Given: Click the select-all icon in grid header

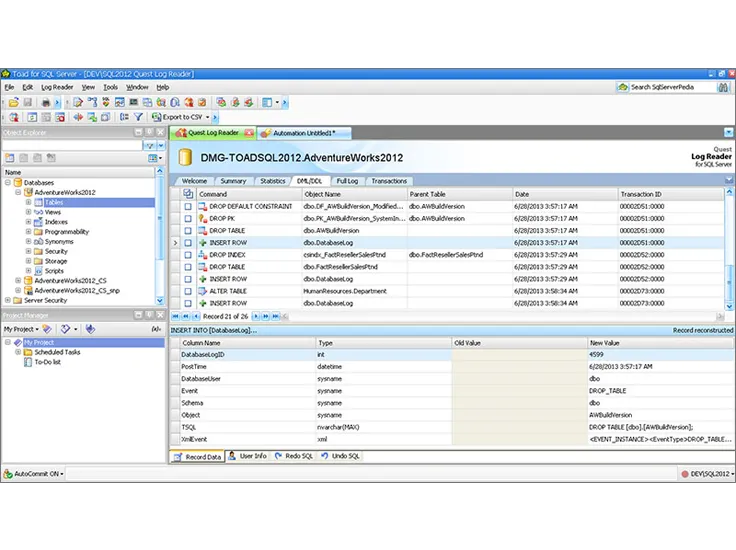Looking at the screenshot, I should pyautogui.click(x=187, y=194).
